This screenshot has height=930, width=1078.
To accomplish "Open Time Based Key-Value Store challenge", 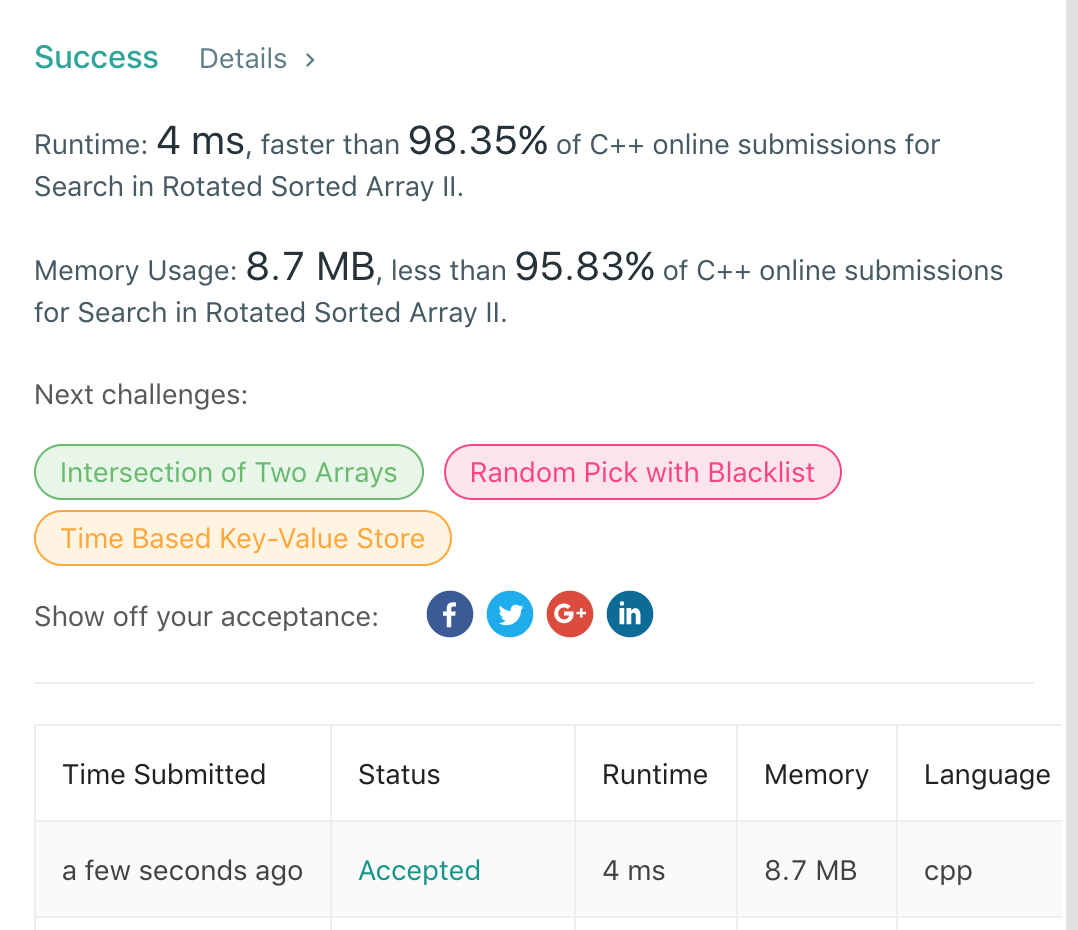I will 243,538.
